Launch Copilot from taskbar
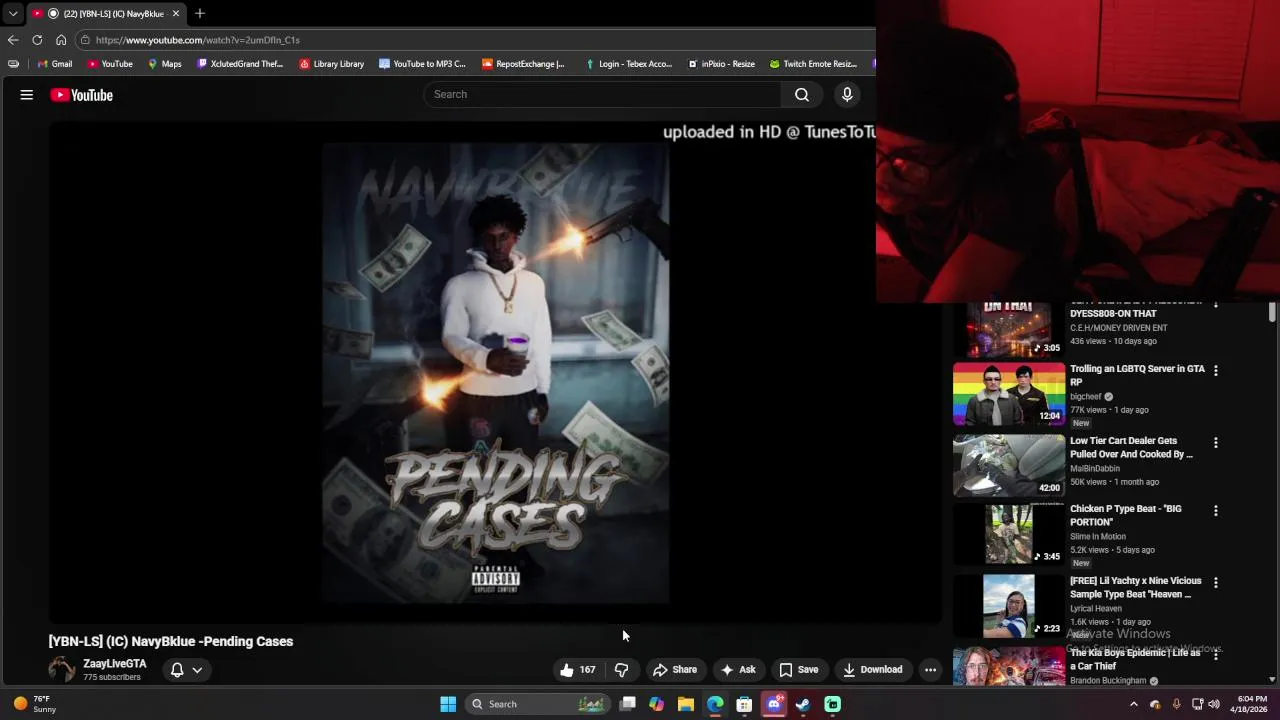The width and height of the screenshot is (1280, 720). (x=656, y=704)
